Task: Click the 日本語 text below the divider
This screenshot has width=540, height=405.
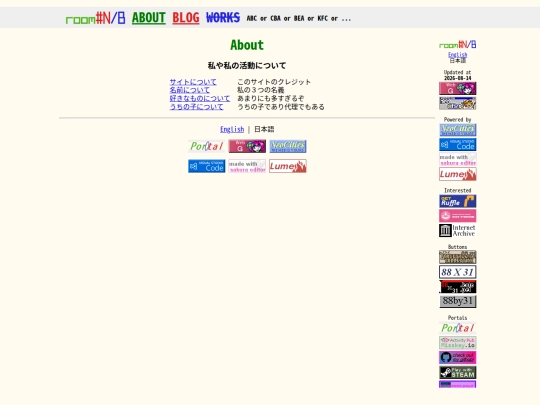Action: coord(264,129)
